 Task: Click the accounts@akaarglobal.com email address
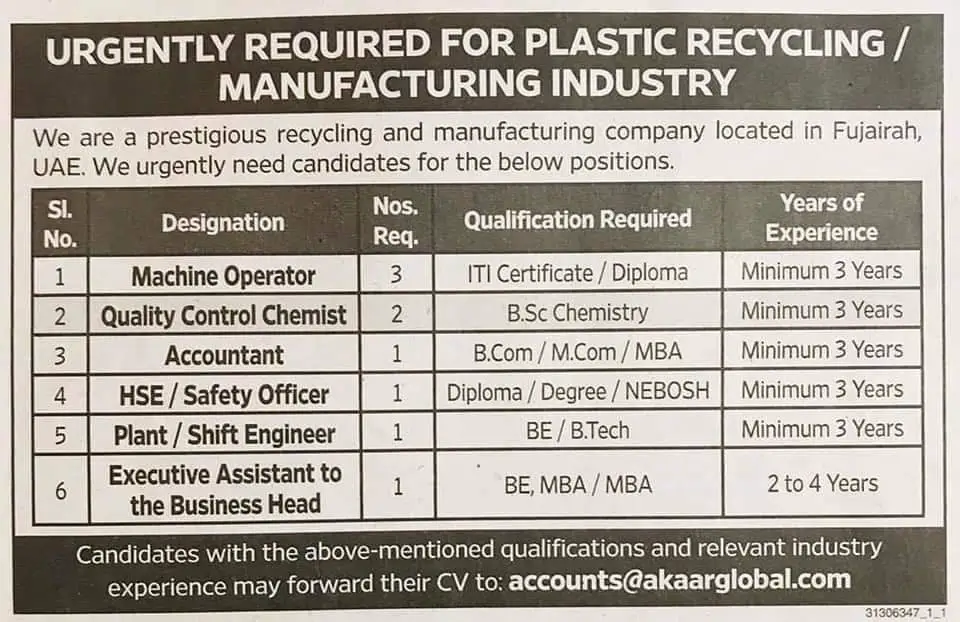coord(679,580)
